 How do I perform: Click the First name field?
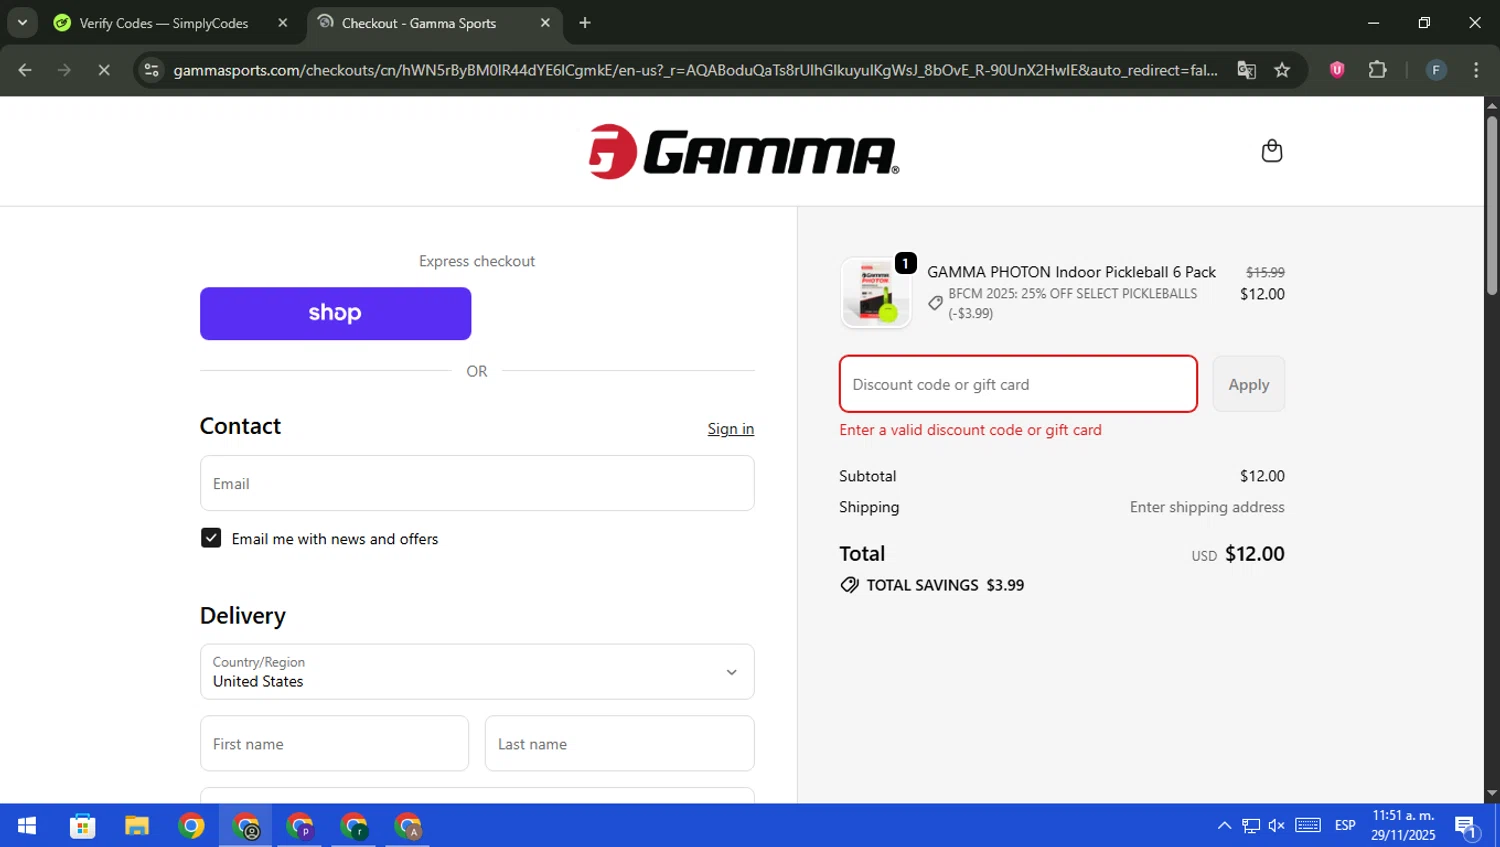coord(334,744)
